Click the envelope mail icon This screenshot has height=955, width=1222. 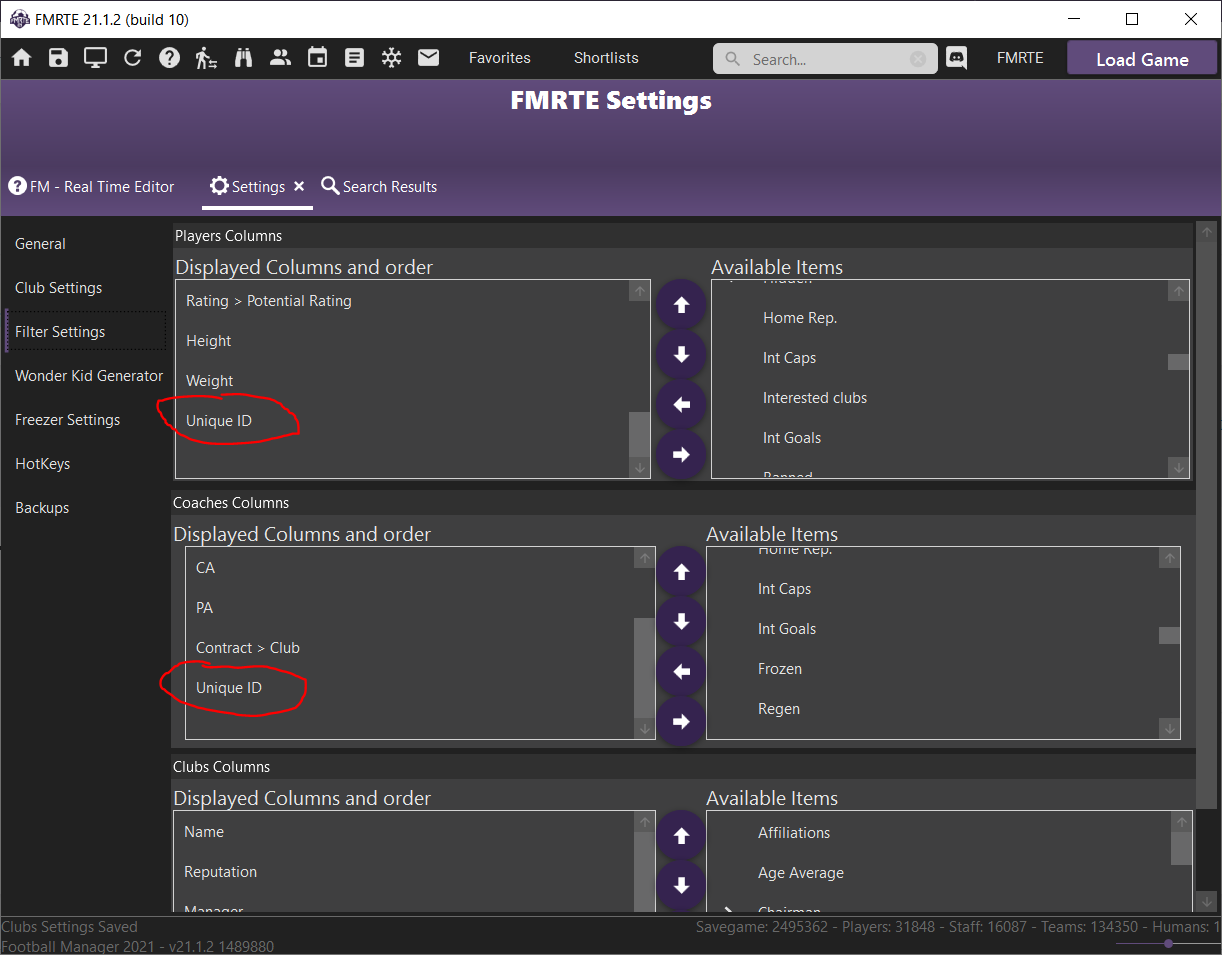428,58
